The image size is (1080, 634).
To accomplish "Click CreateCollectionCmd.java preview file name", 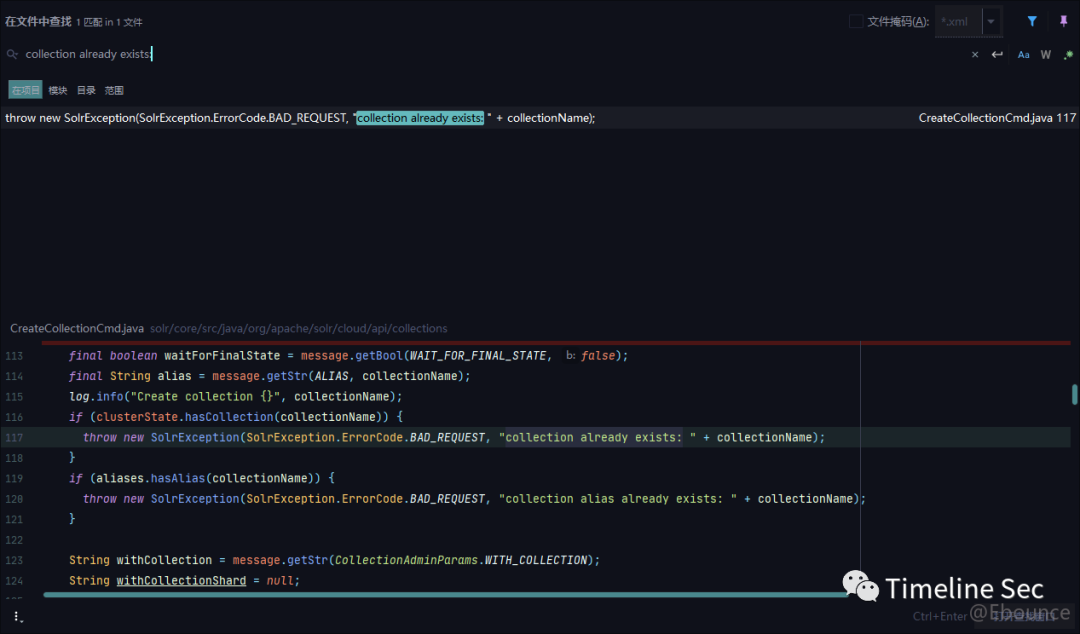I will (77, 329).
